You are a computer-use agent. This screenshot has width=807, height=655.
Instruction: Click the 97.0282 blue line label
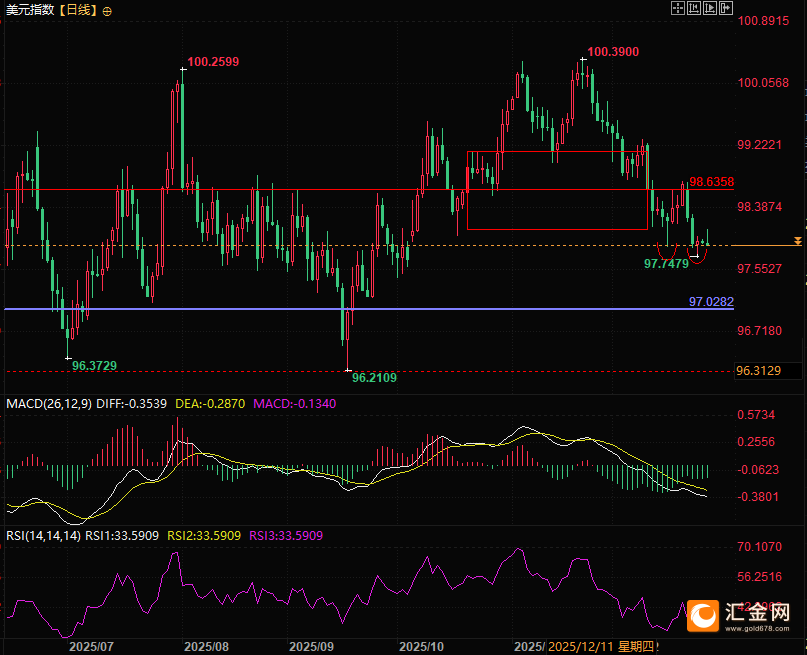pos(712,302)
